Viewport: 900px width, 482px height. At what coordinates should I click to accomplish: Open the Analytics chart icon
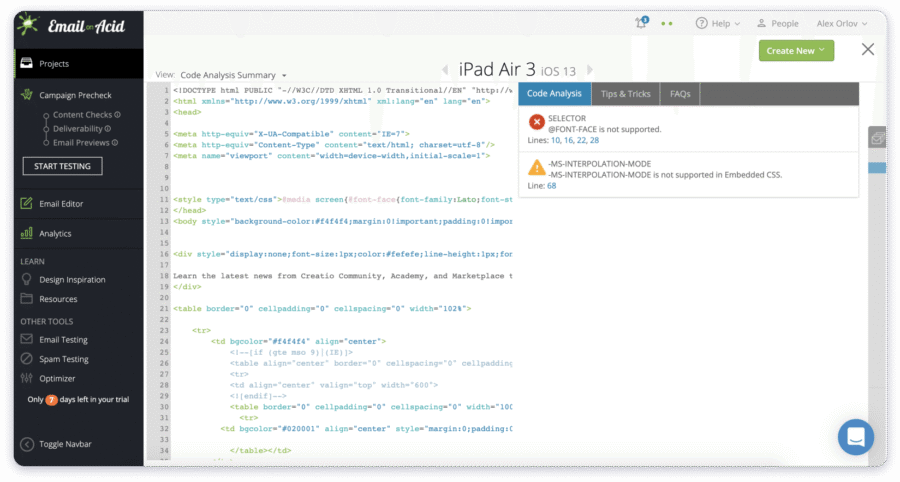27,234
